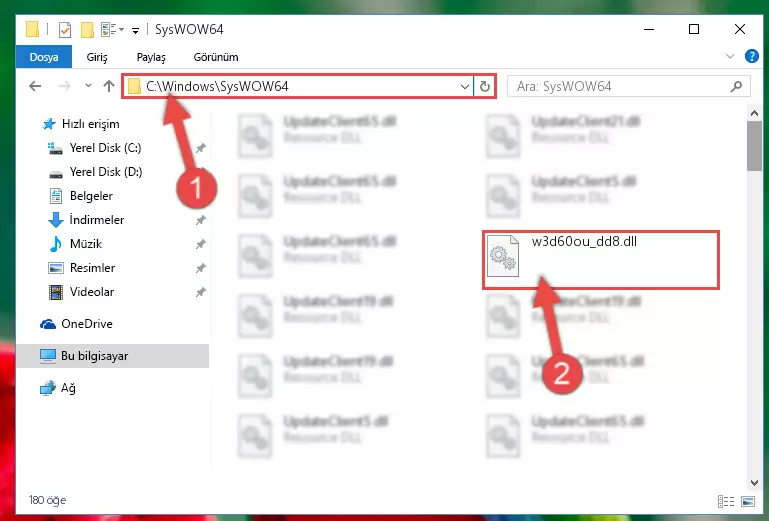Click the scroll up arrow of file list

point(754,113)
